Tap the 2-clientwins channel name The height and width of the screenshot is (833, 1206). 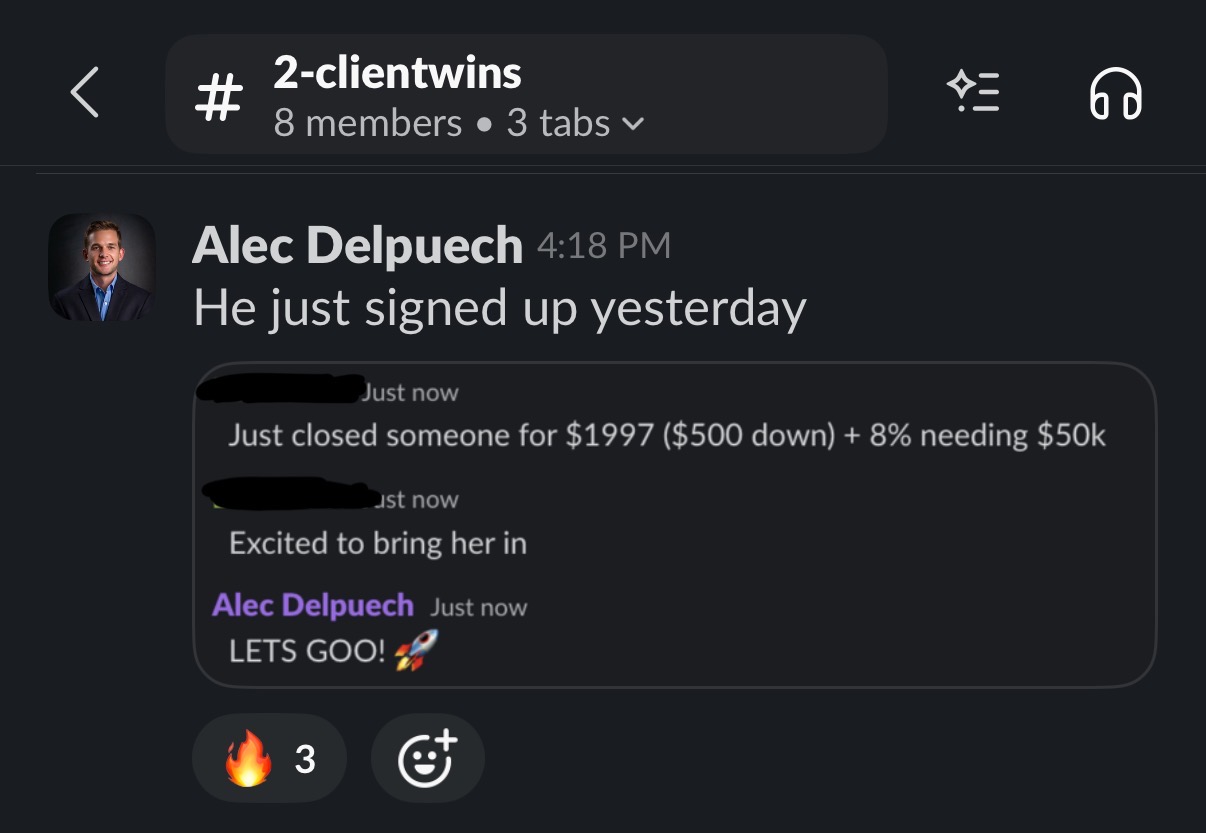[397, 73]
